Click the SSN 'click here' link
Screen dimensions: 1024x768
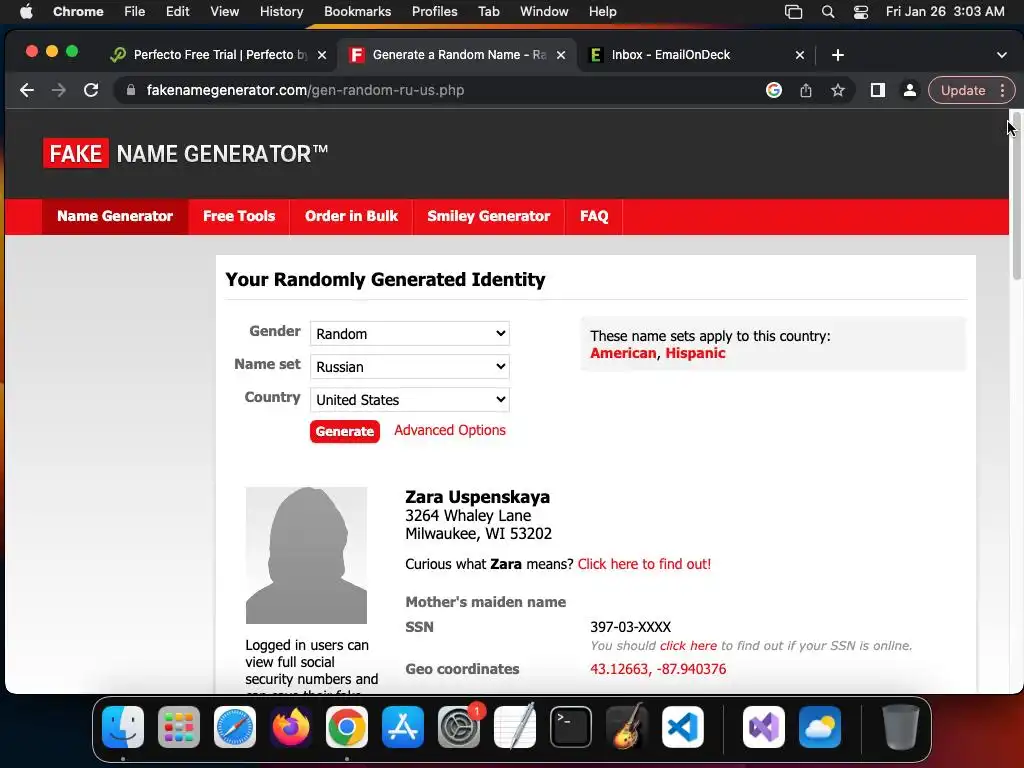coord(688,645)
